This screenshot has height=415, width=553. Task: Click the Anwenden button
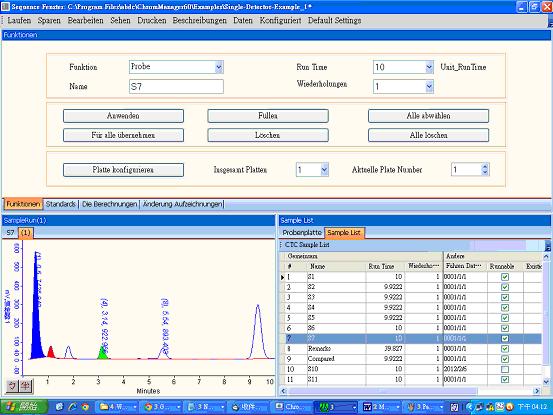pyautogui.click(x=123, y=116)
